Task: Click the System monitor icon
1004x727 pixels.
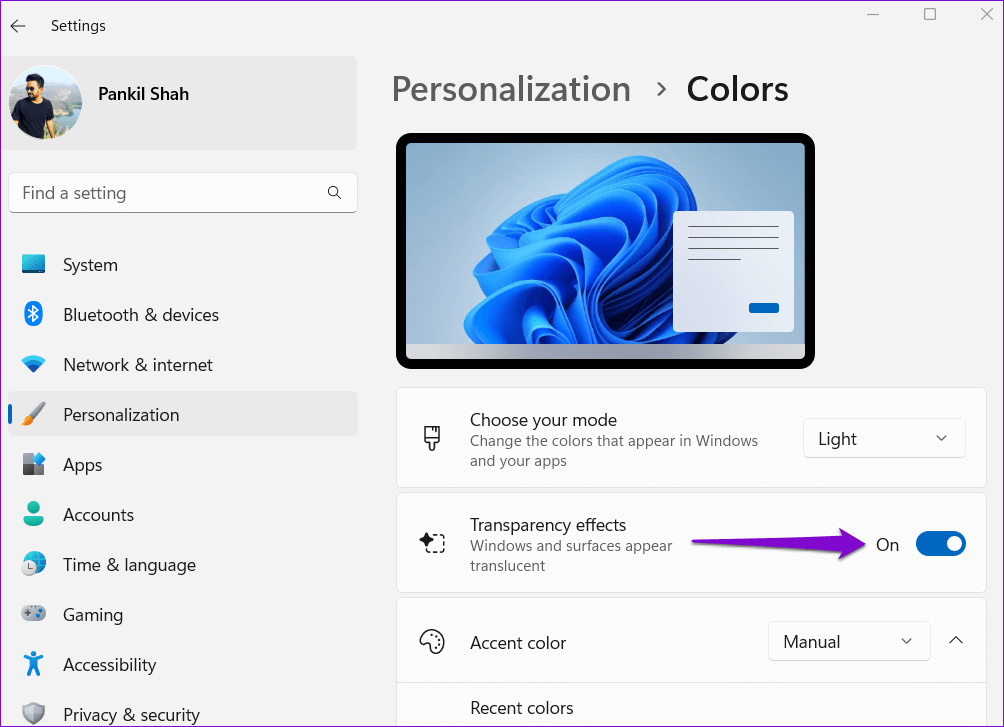Action: [x=34, y=265]
